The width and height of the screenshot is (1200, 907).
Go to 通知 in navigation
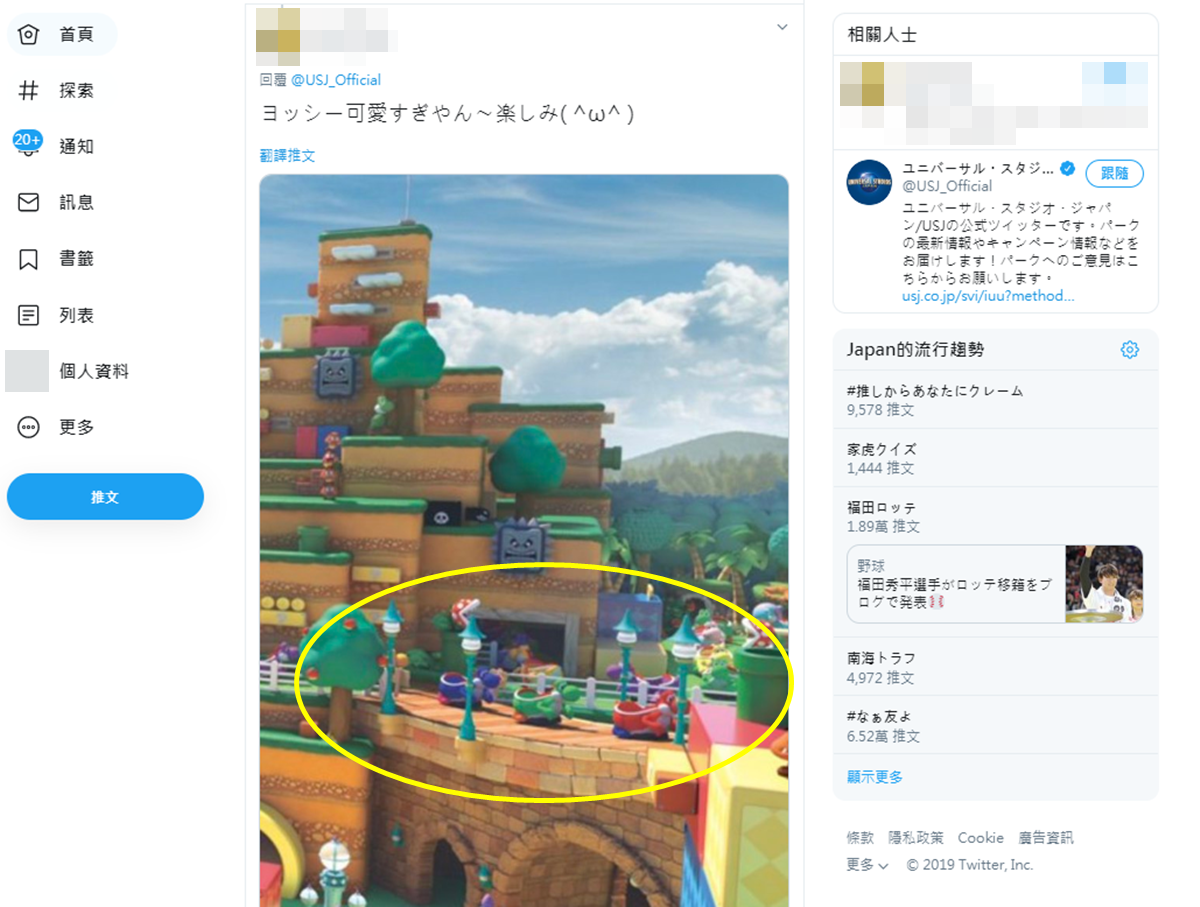[x=77, y=147]
